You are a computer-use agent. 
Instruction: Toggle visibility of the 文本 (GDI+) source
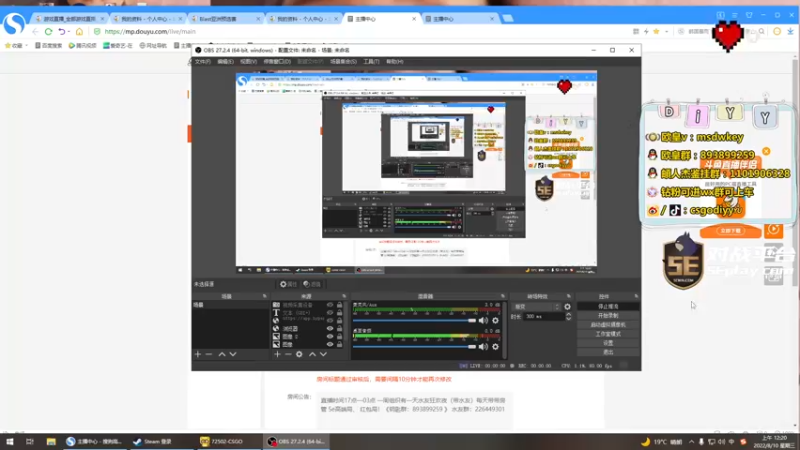coord(330,312)
